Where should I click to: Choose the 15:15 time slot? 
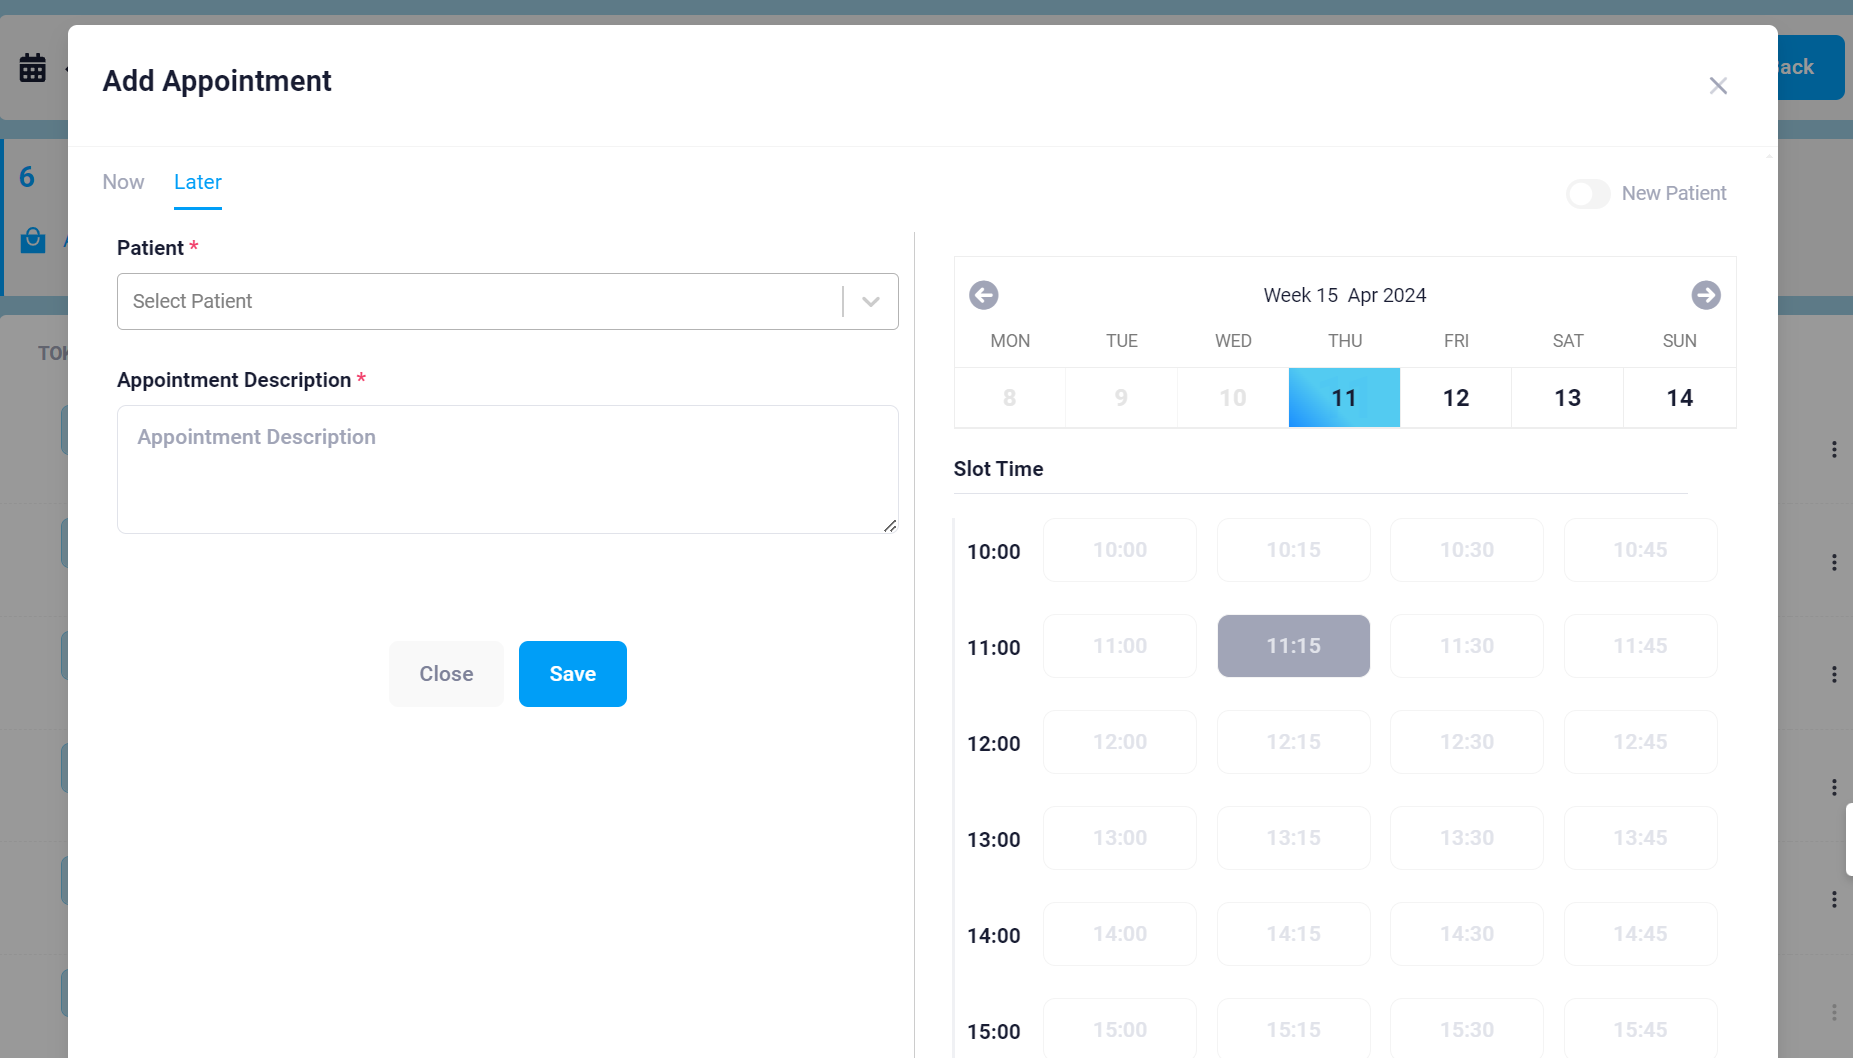click(1294, 1028)
